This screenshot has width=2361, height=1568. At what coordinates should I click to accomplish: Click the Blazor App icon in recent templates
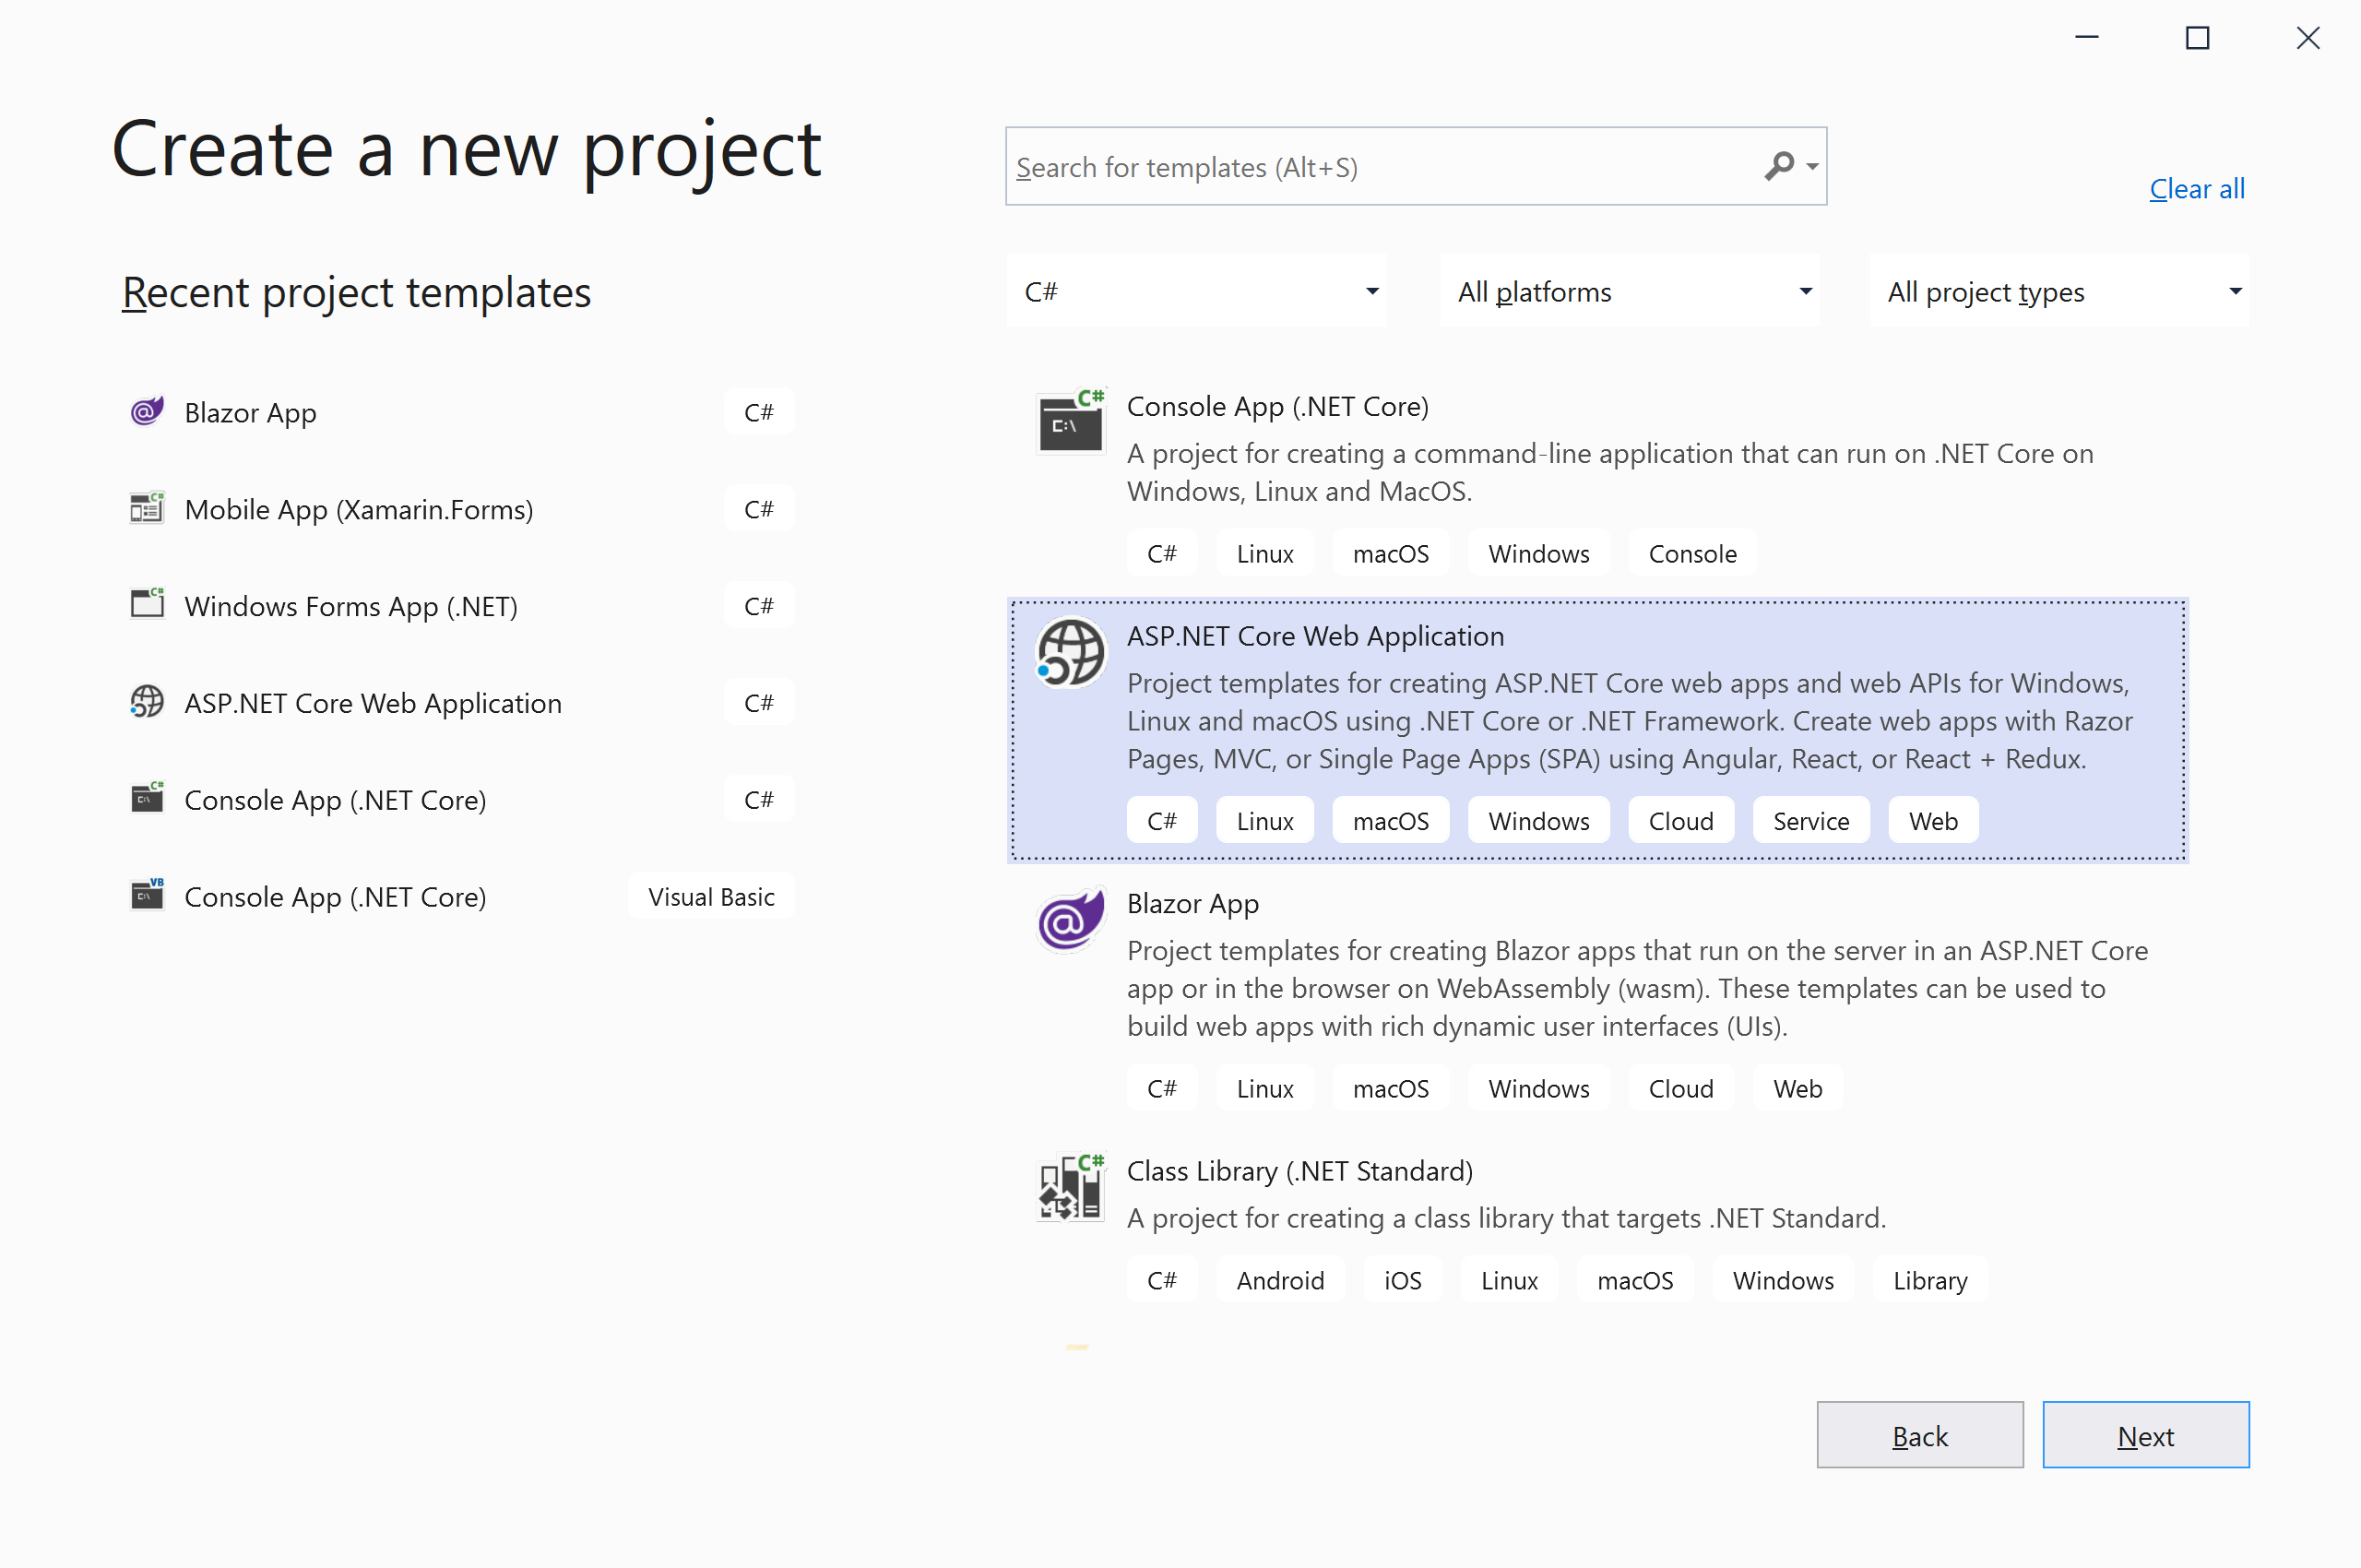coord(147,411)
